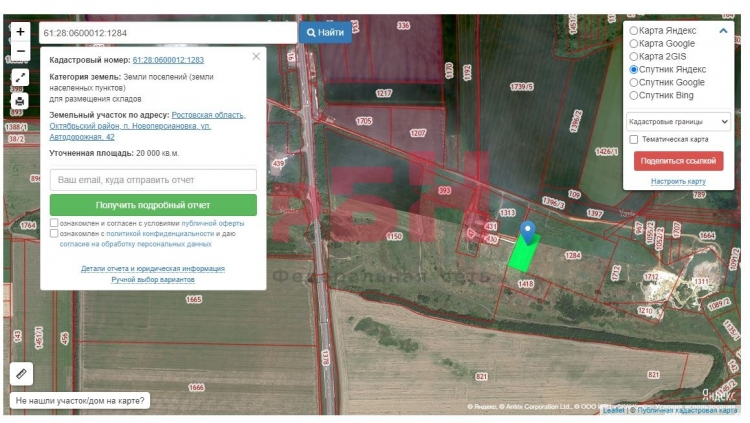The image size is (750, 423).
Task: Check the privacy policy consent checkbox
Action: [x=54, y=233]
